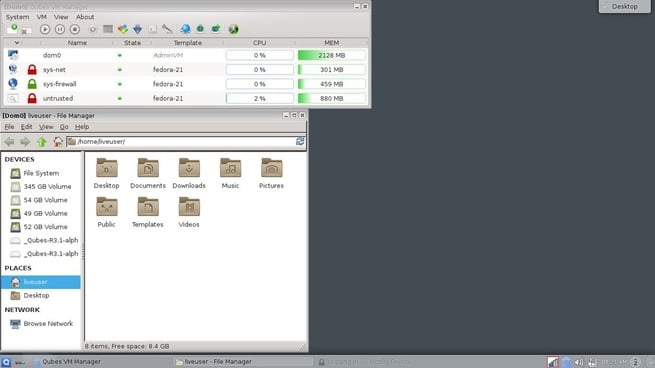The image size is (655, 368).
Task: Sort VMs by State column
Action: coord(132,43)
